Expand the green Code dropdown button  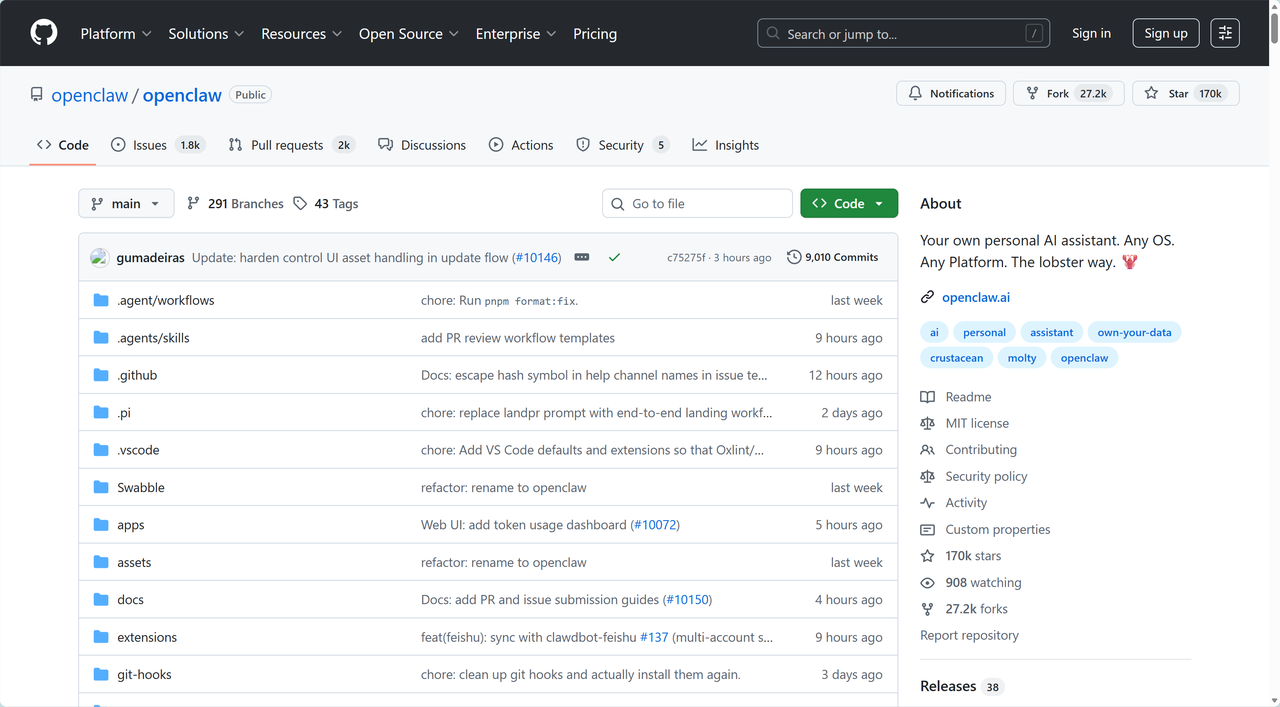[849, 203]
